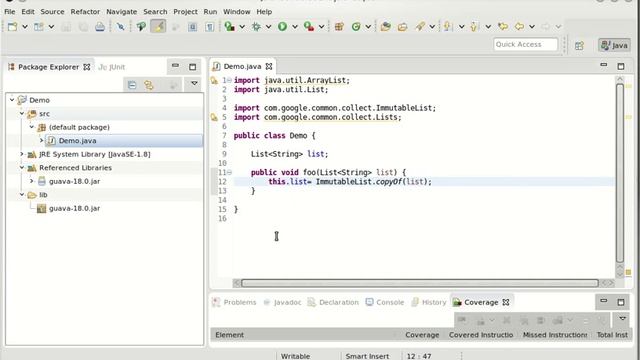Open the New Java Class dropdown arrow

coord(368,27)
